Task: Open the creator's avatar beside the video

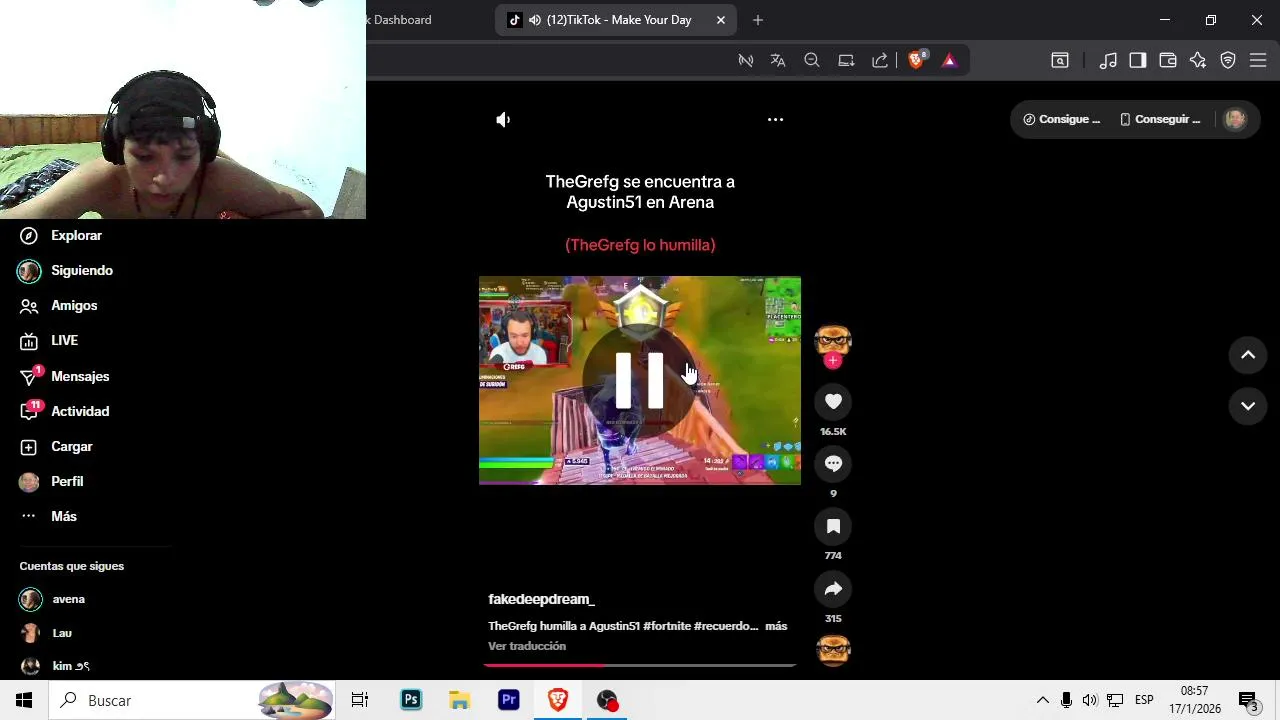Action: 833,342
